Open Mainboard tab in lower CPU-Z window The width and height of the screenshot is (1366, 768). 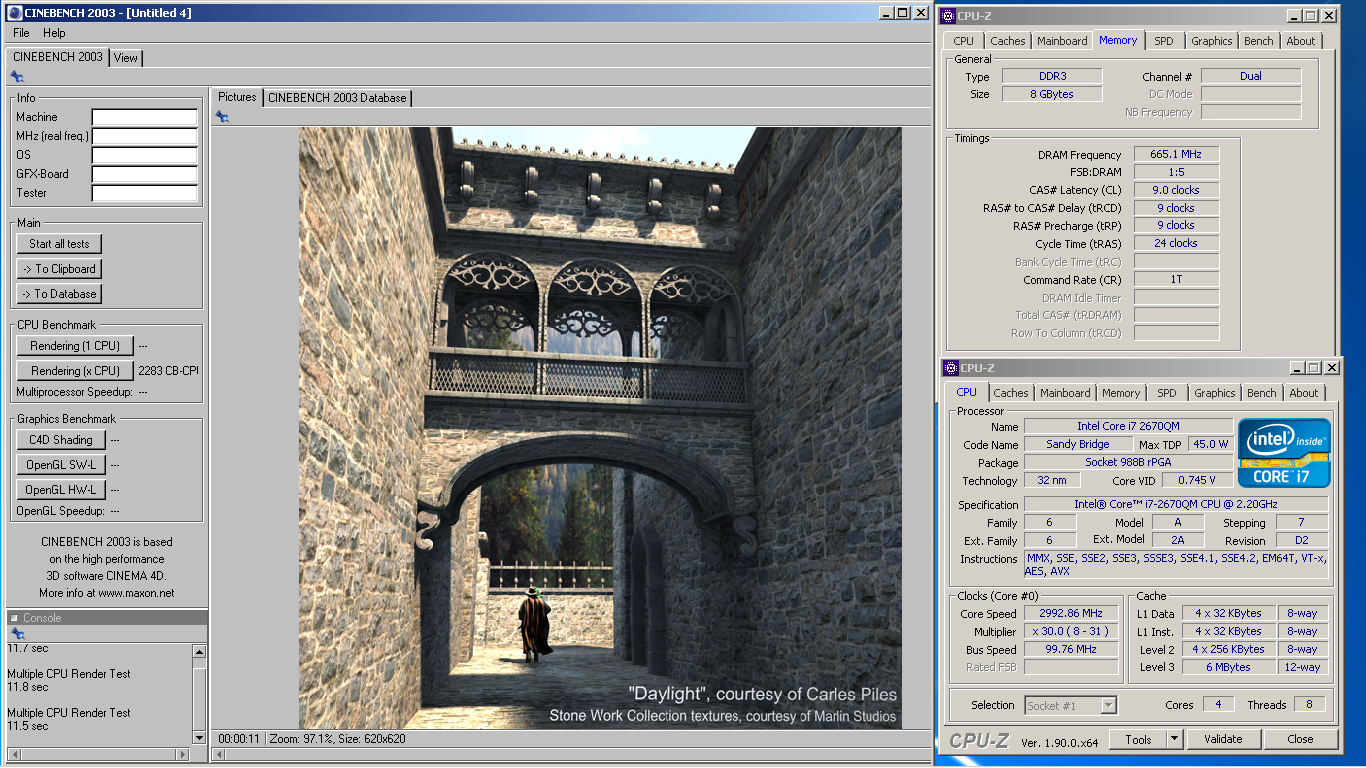(x=1065, y=393)
